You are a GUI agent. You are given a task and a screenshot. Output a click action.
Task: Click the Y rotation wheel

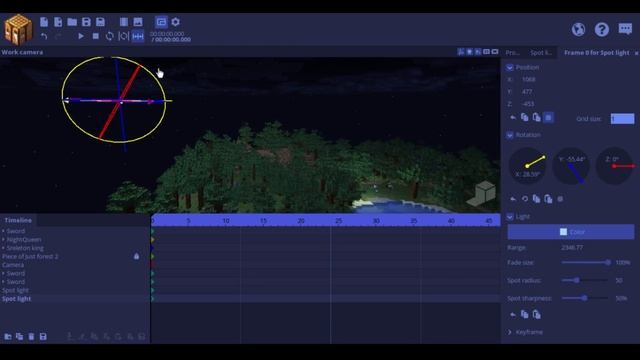[x=571, y=166]
